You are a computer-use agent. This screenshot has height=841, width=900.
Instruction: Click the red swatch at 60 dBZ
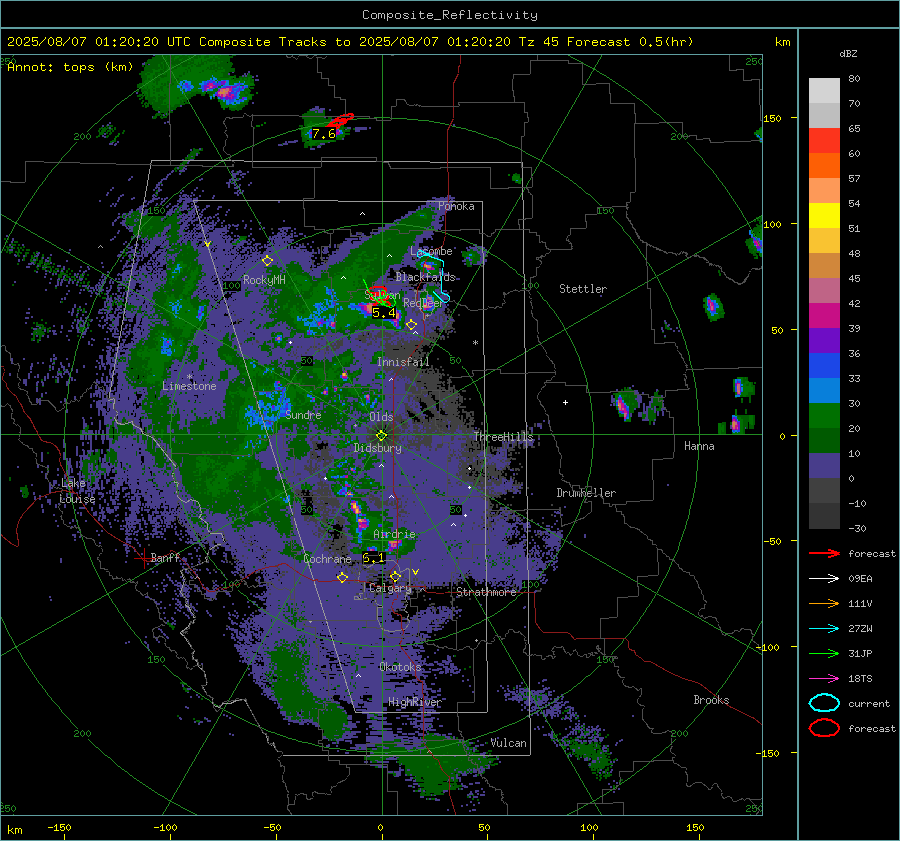tap(824, 141)
